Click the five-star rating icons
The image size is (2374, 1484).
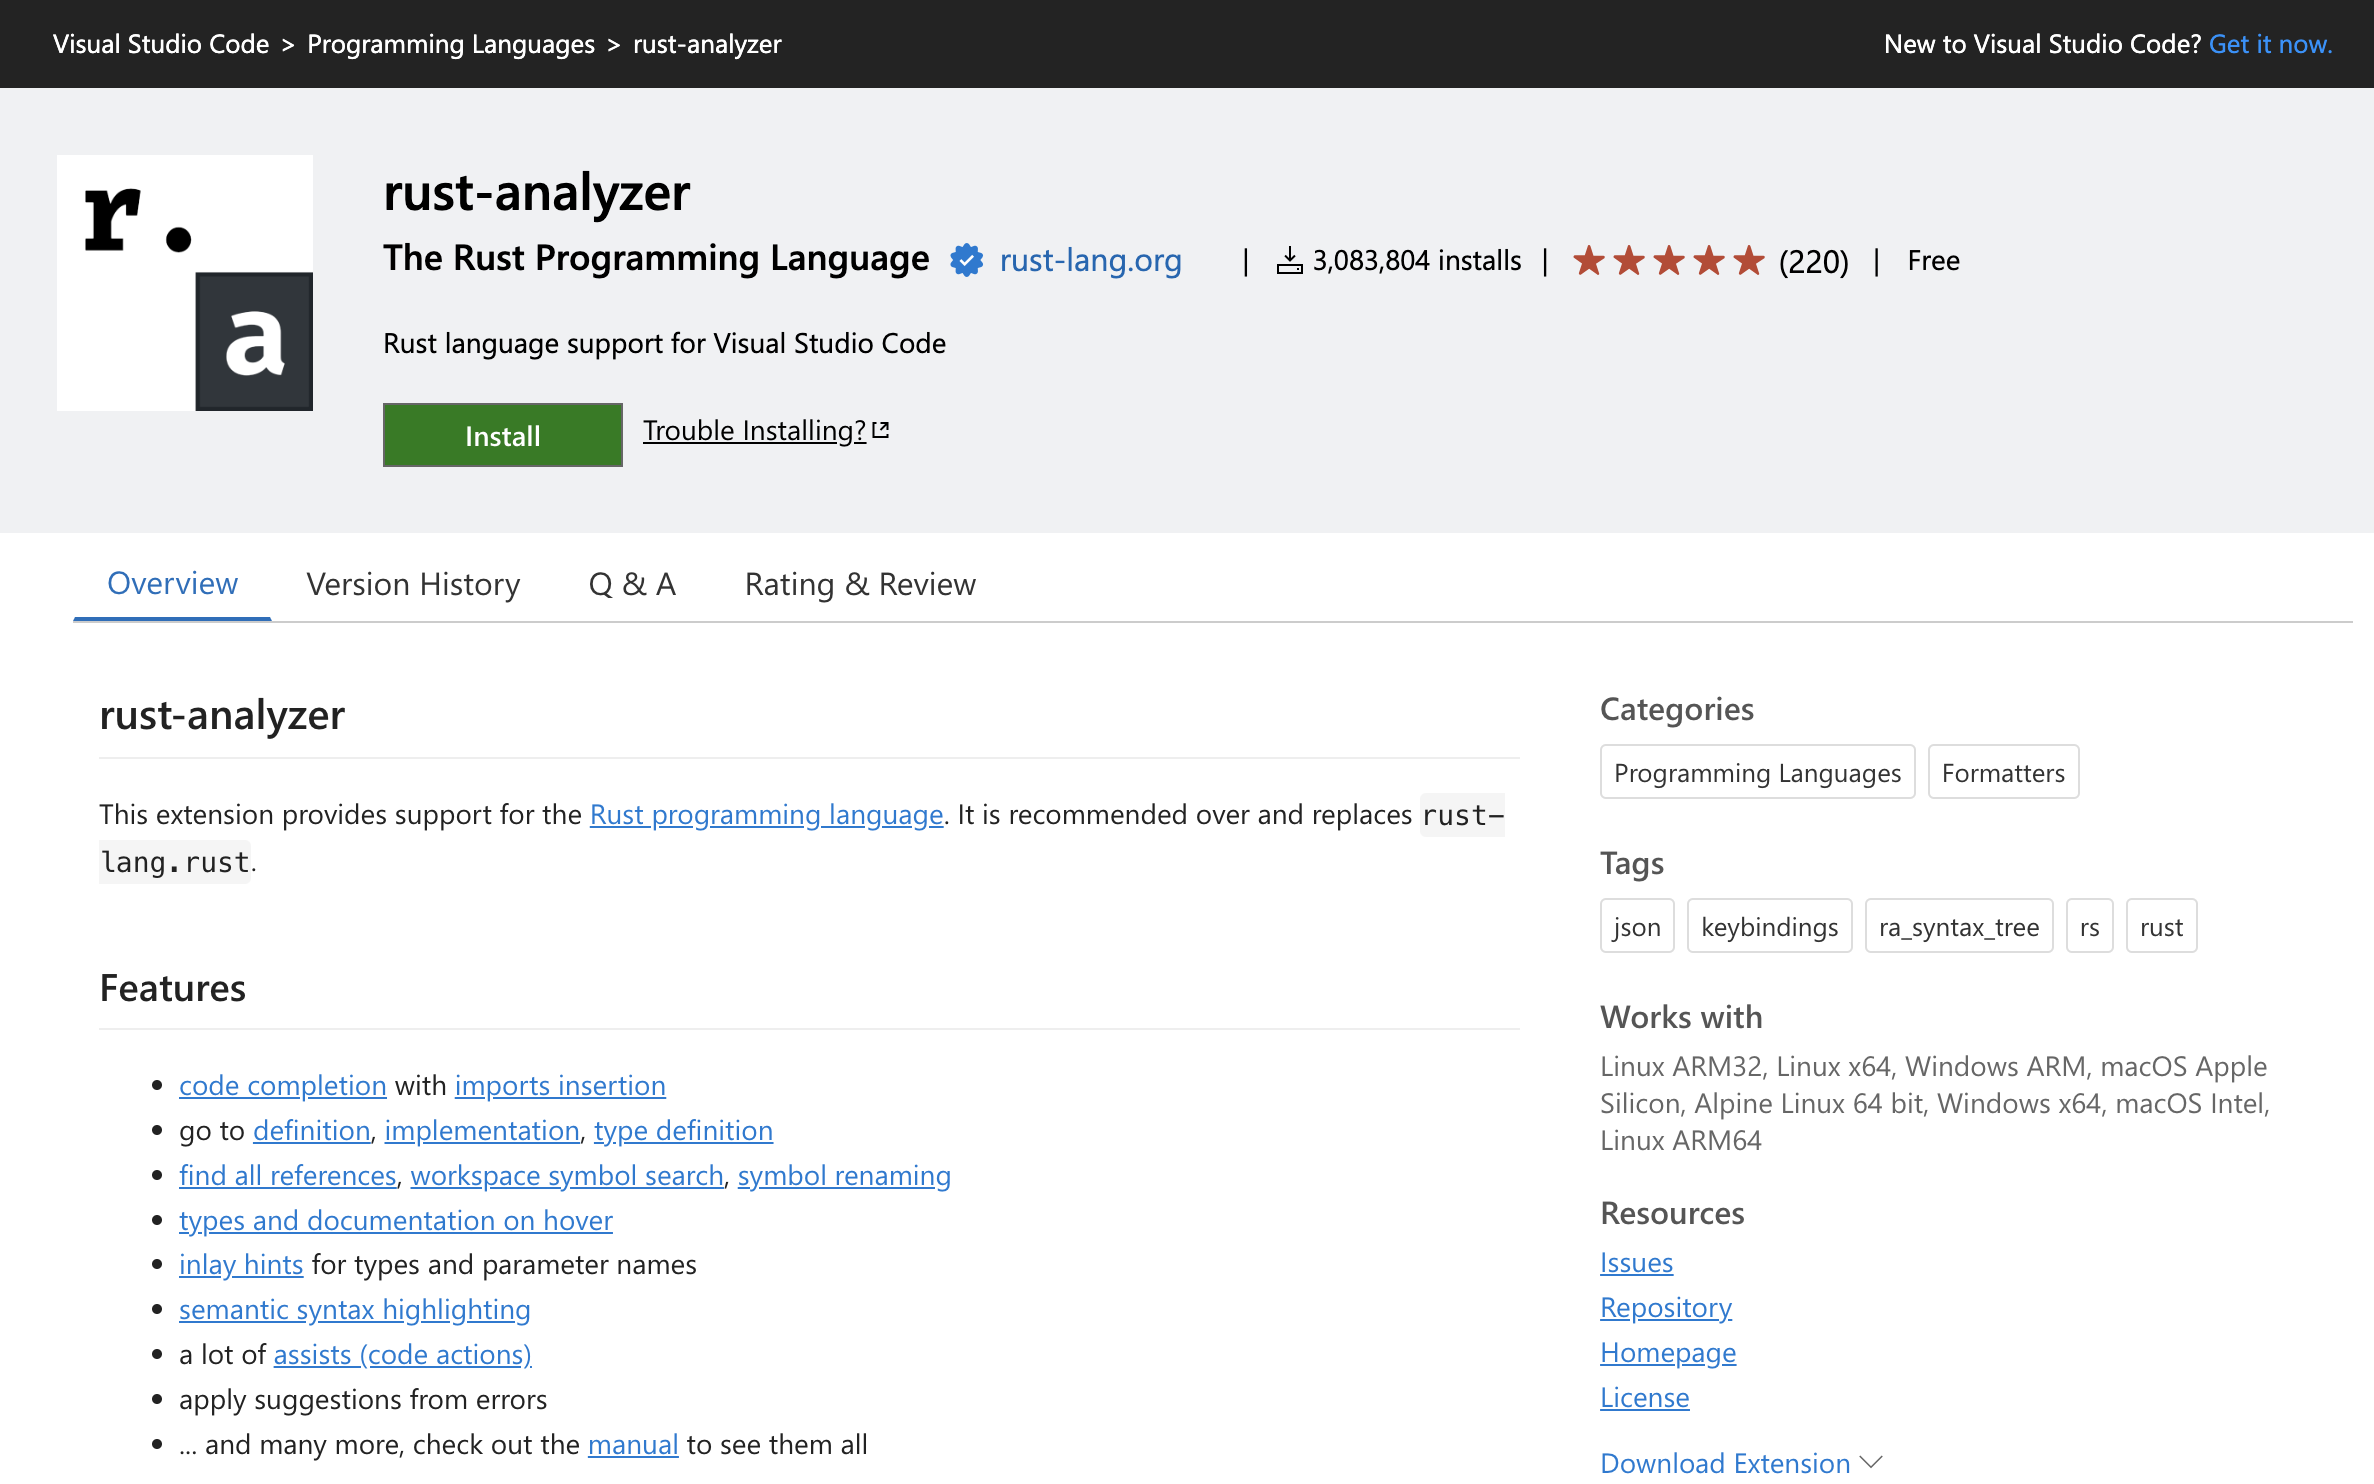point(1668,261)
